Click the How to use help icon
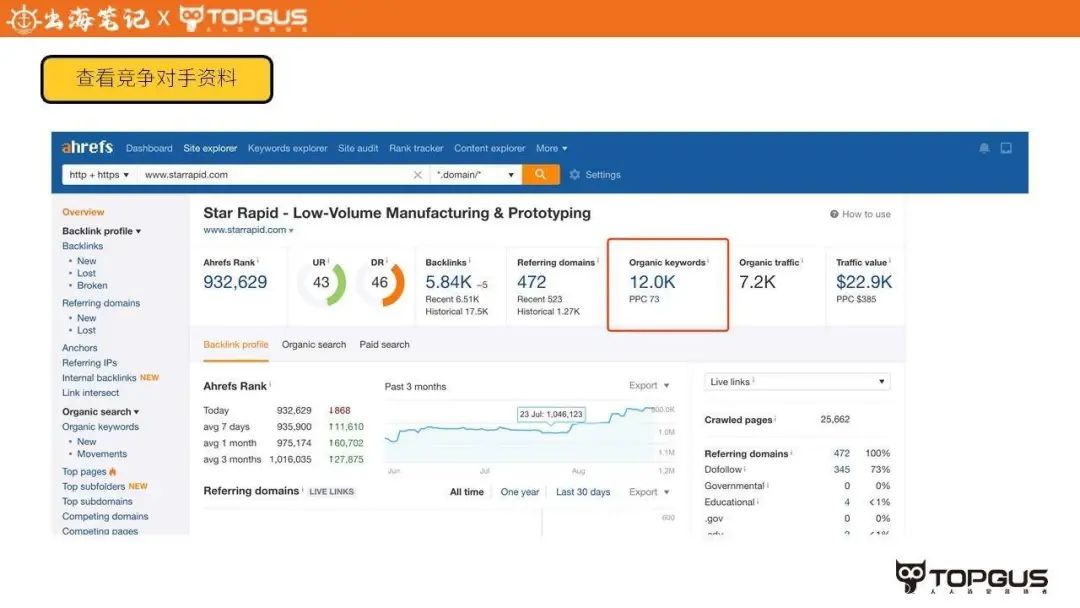The width and height of the screenshot is (1080, 608). pos(834,214)
